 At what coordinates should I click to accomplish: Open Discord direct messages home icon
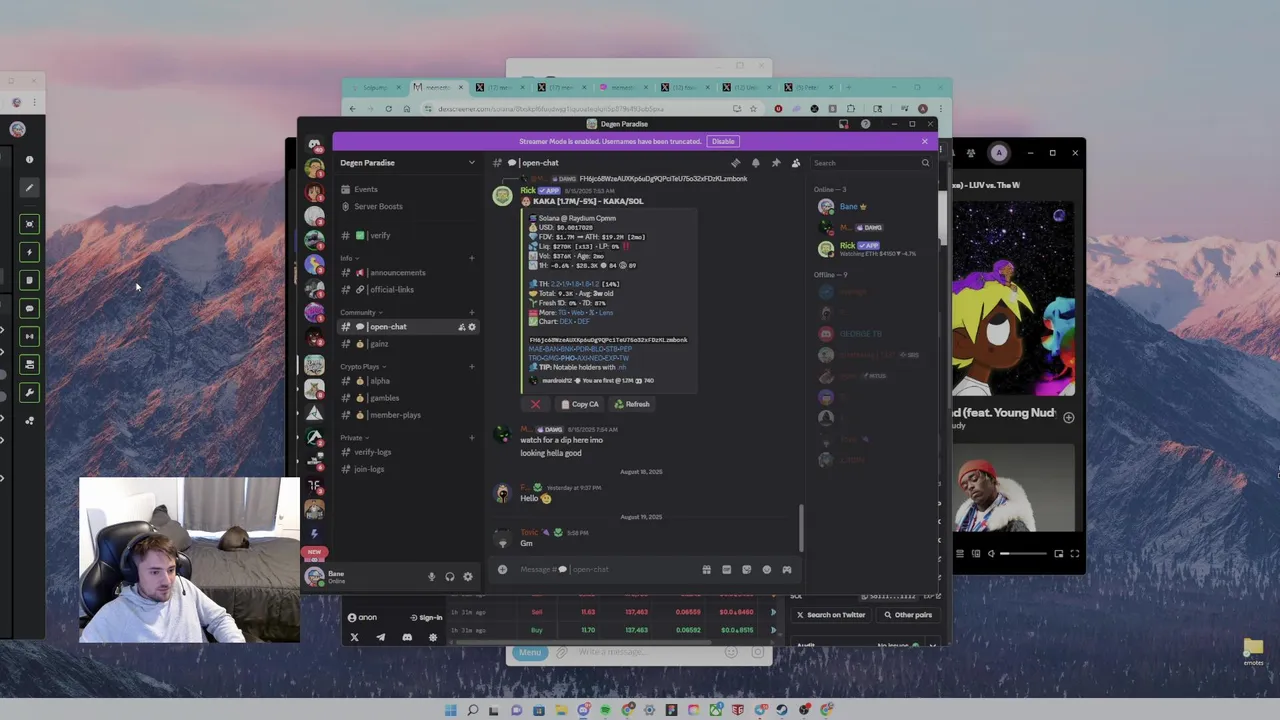coord(314,145)
